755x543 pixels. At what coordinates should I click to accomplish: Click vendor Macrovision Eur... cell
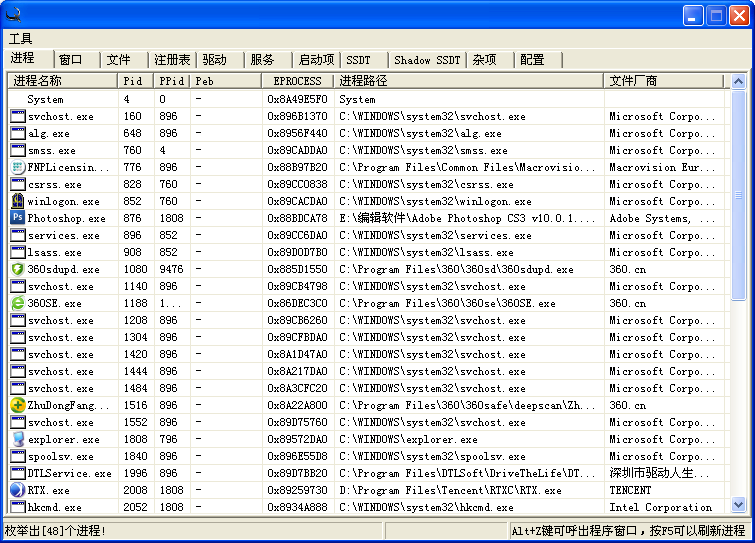tap(662, 167)
